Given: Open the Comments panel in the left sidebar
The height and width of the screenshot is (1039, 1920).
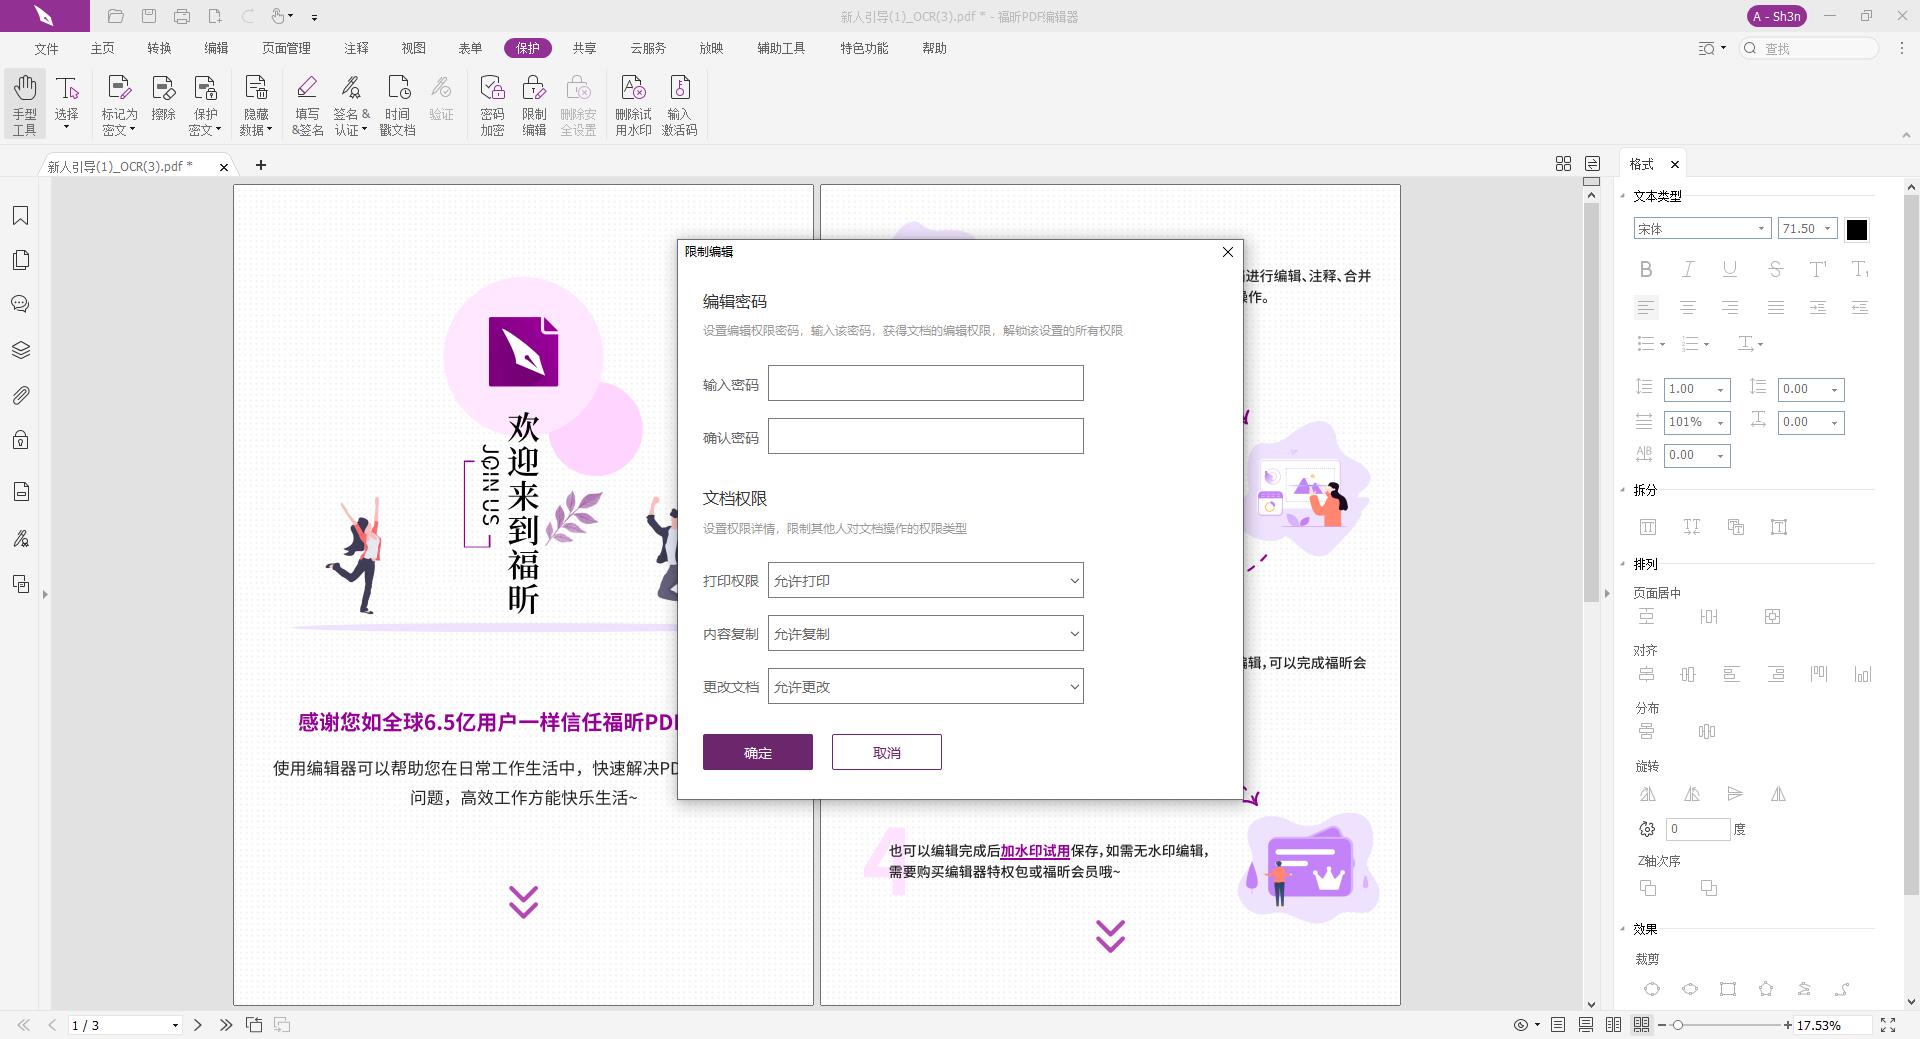Looking at the screenshot, I should [21, 304].
